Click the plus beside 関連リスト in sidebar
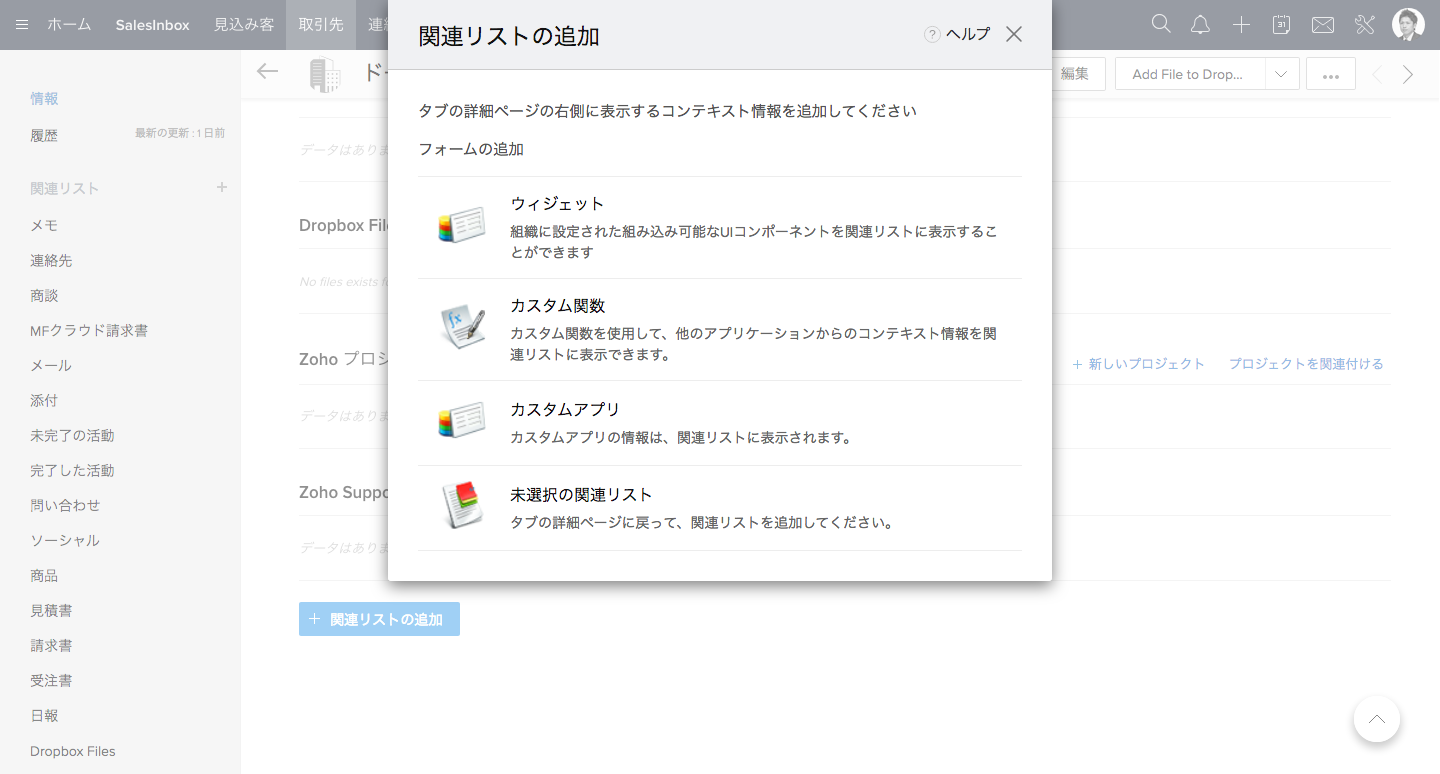The height and width of the screenshot is (774, 1440). click(222, 188)
